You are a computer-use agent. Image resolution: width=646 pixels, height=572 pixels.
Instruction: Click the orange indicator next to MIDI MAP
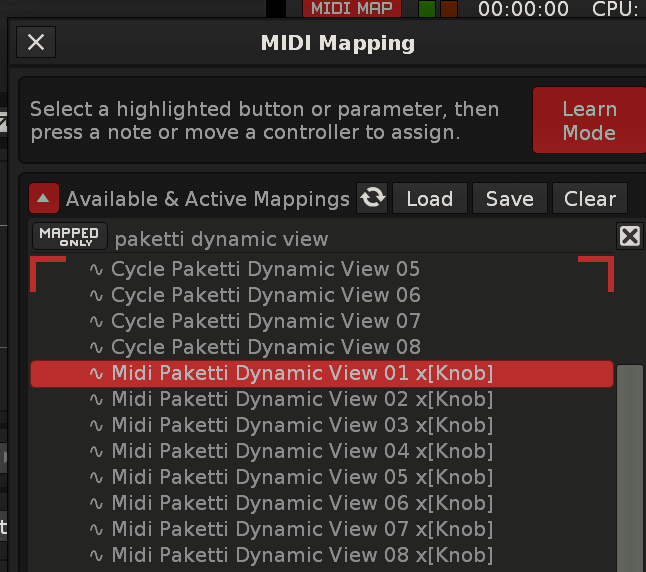[448, 9]
